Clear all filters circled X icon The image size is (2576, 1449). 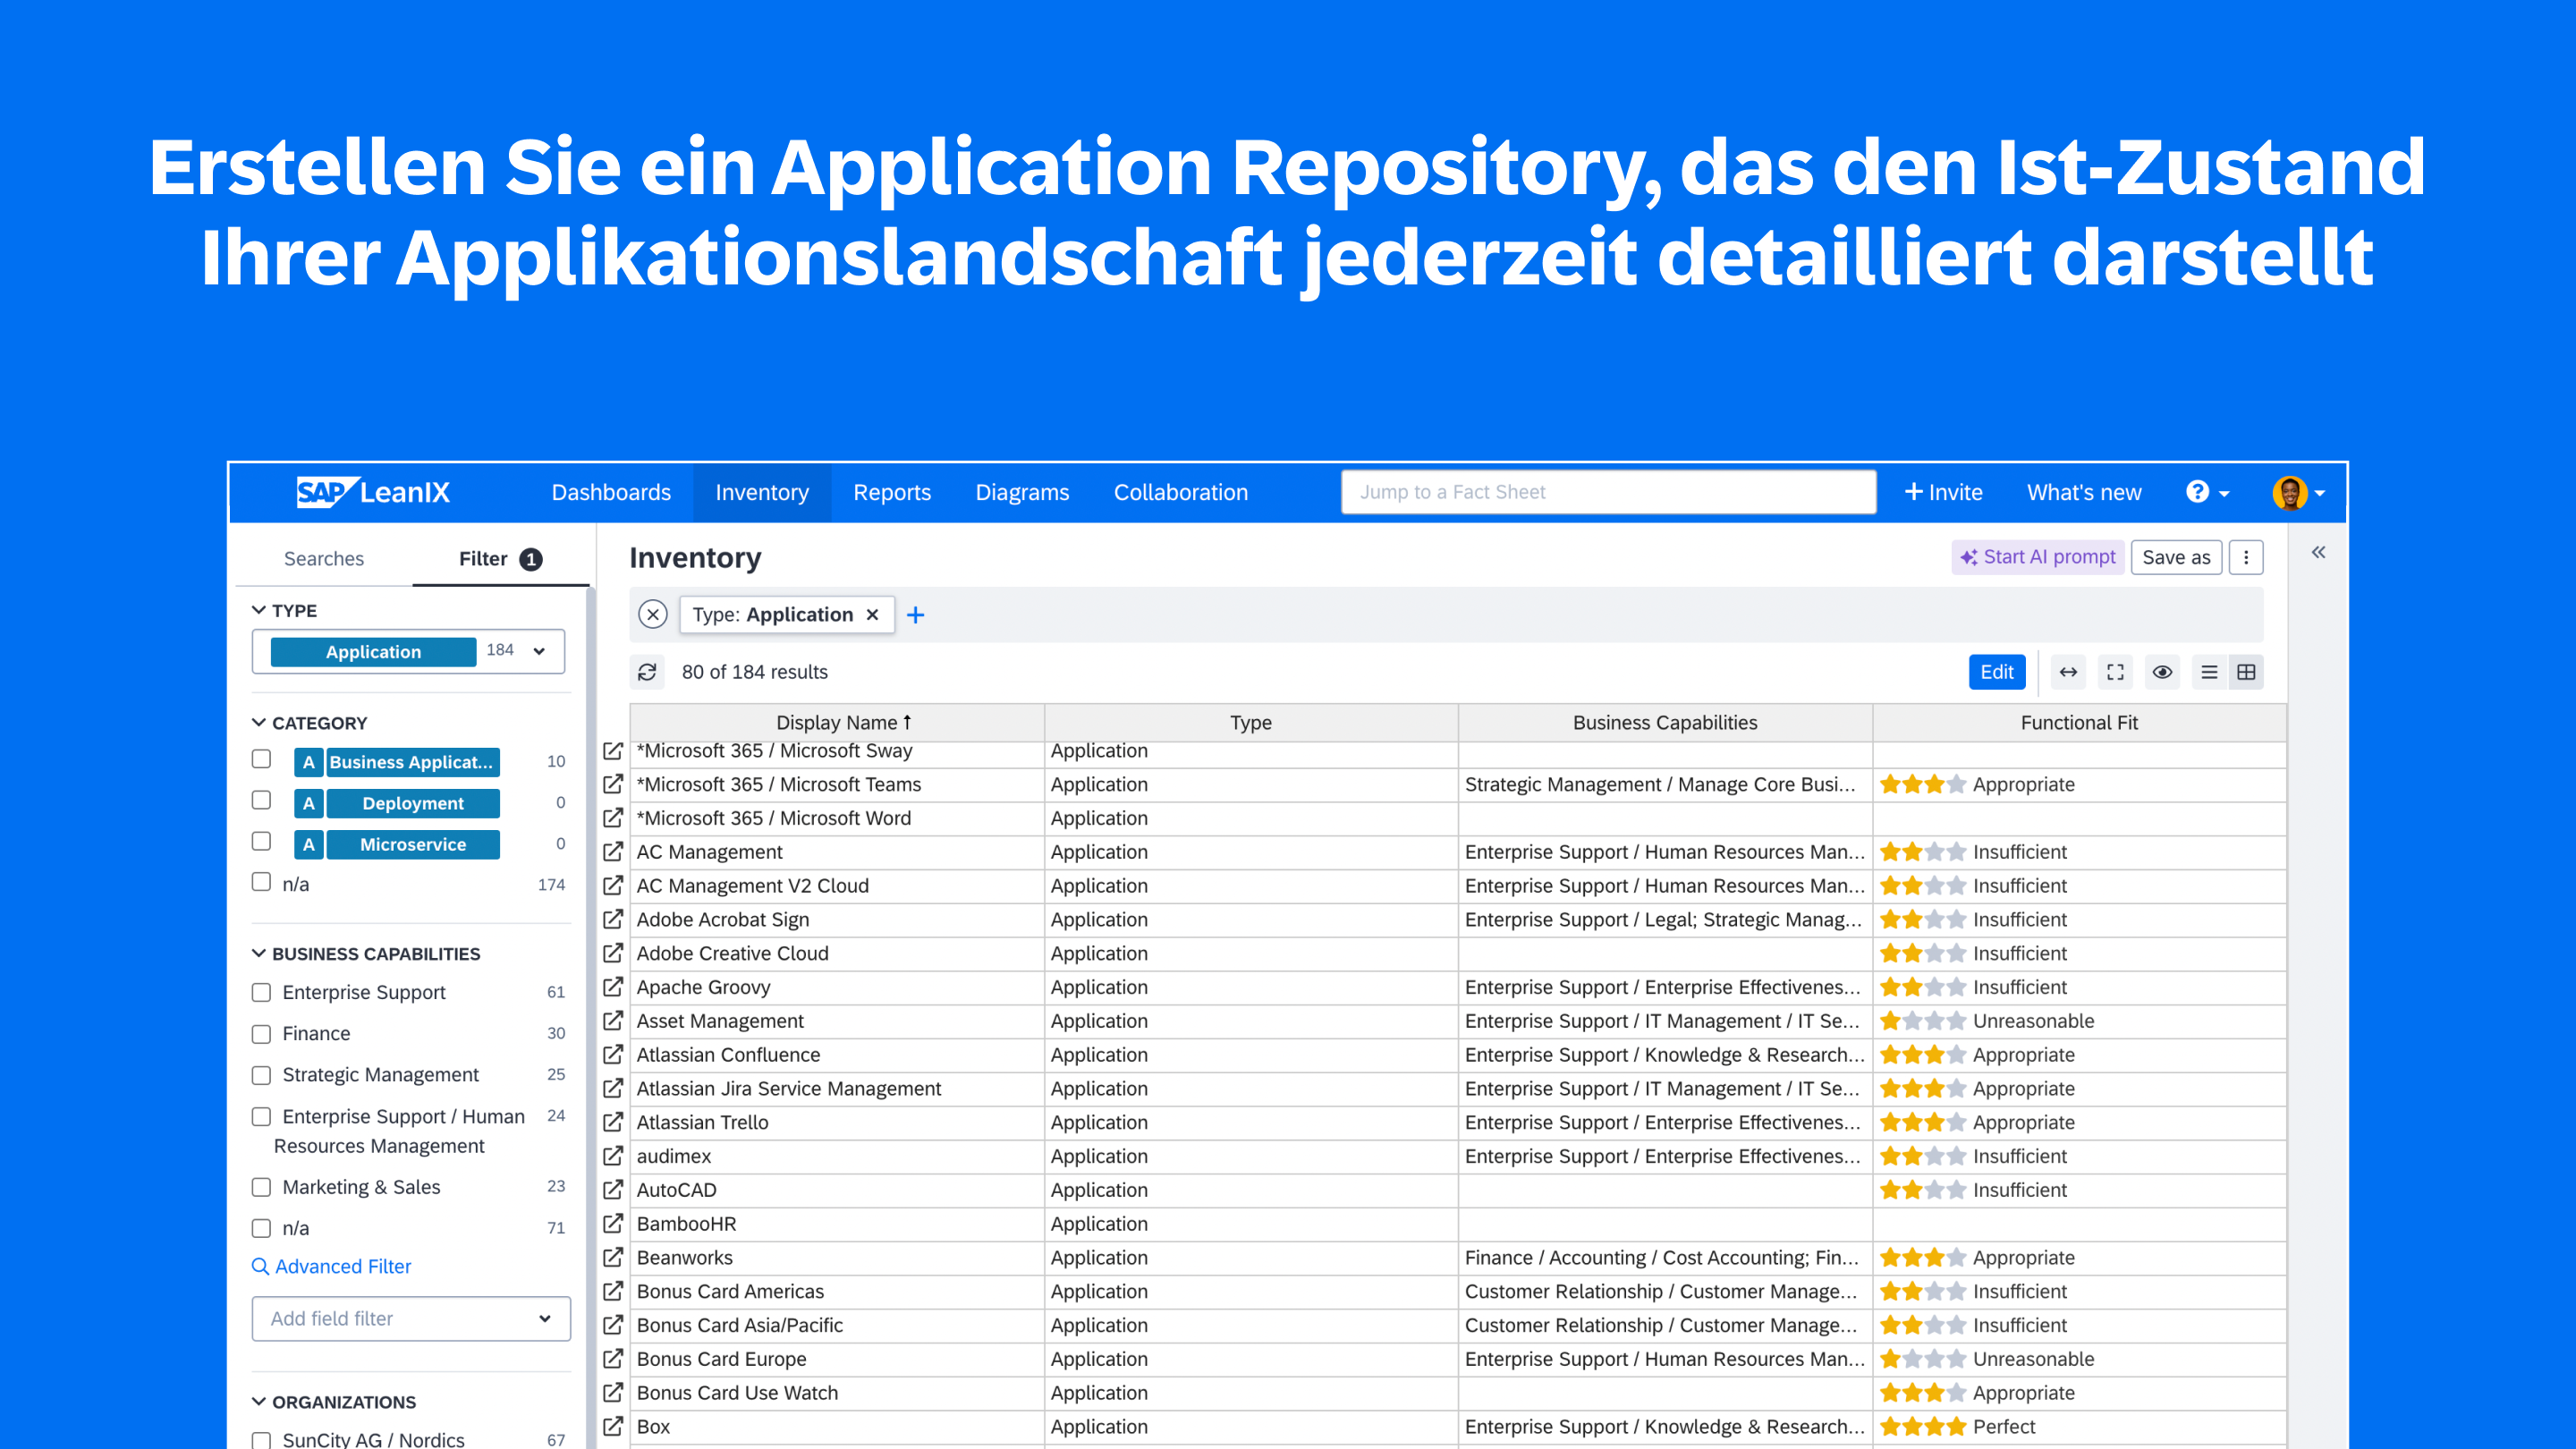pyautogui.click(x=653, y=614)
